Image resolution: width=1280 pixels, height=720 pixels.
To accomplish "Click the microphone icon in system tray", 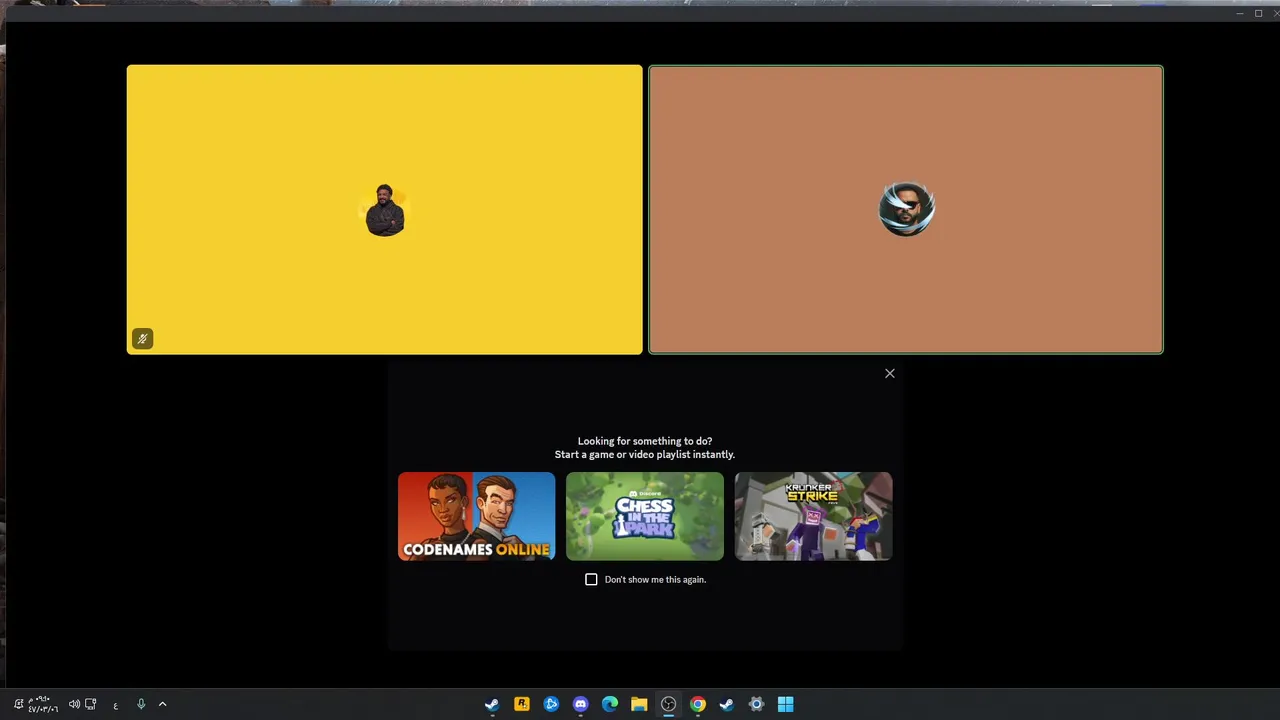I will [x=141, y=704].
